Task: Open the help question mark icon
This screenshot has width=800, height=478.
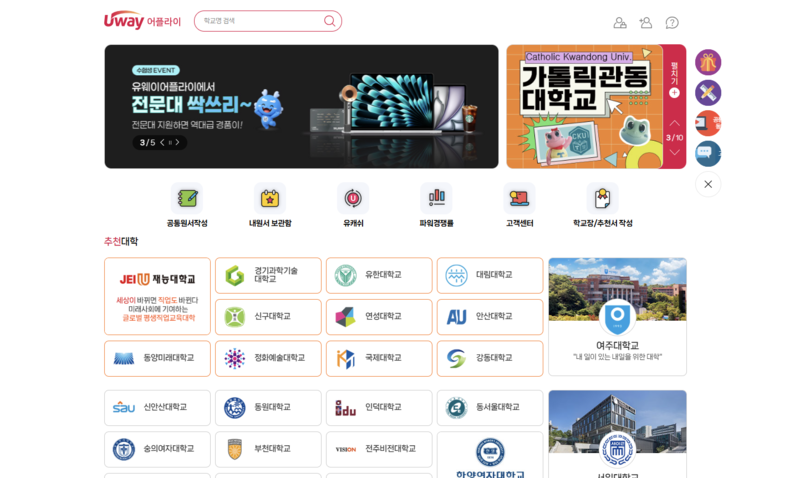Action: pyautogui.click(x=672, y=22)
